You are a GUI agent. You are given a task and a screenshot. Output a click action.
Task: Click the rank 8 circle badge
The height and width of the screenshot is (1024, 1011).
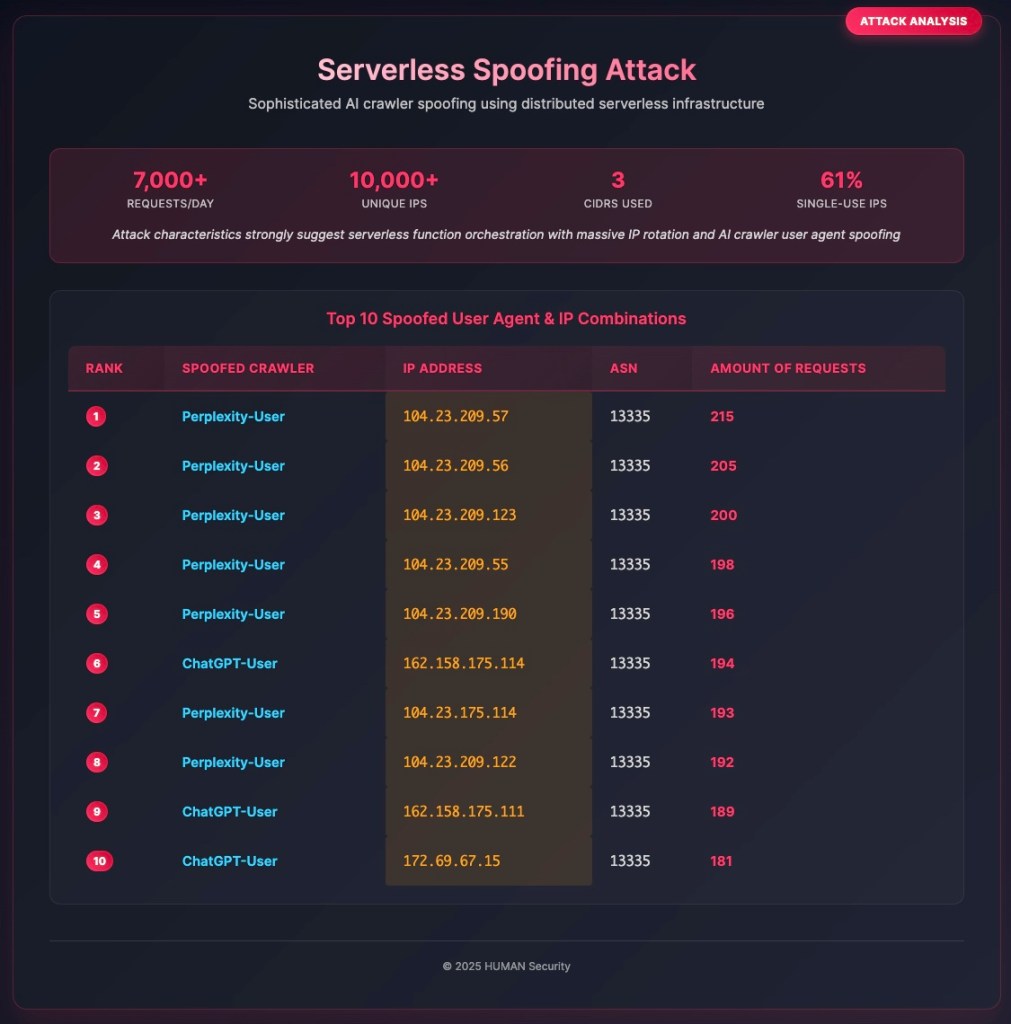(x=96, y=762)
